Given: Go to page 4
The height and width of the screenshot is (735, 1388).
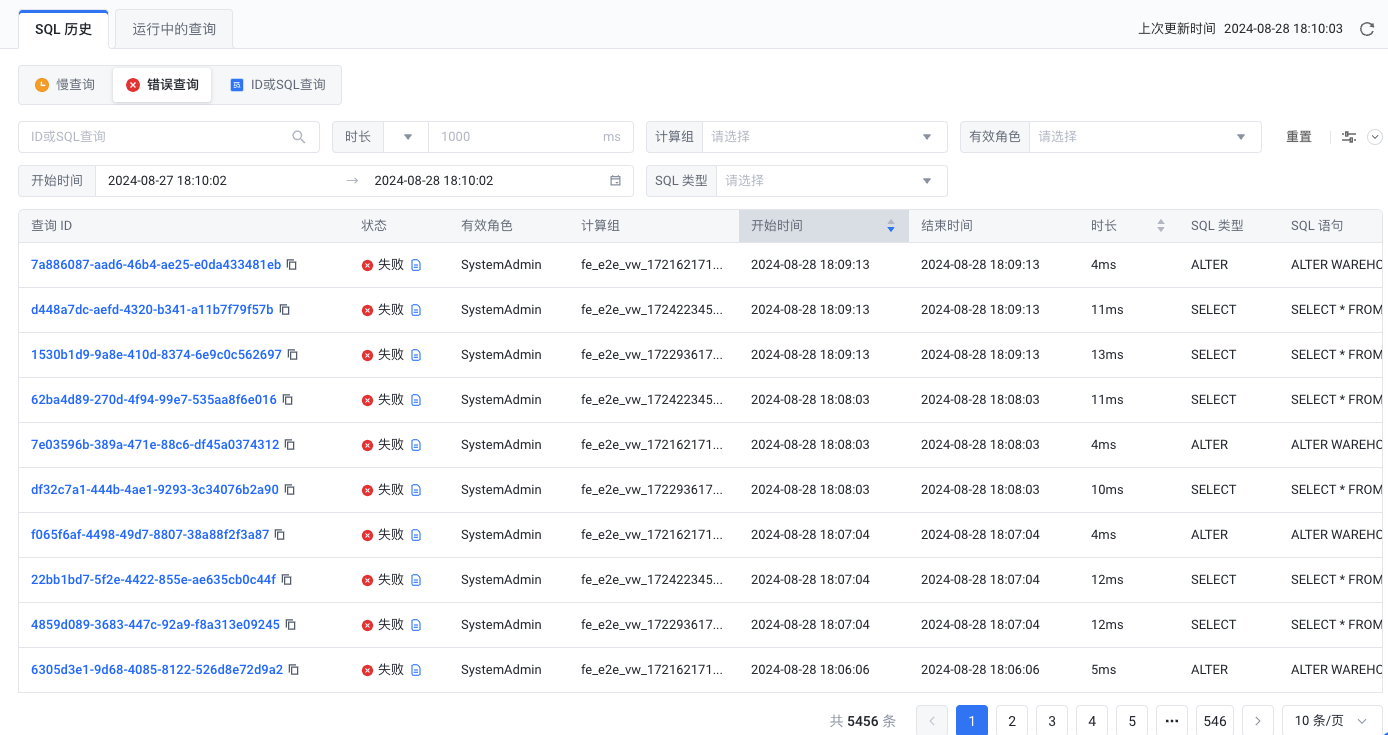Looking at the screenshot, I should pyautogui.click(x=1092, y=721).
